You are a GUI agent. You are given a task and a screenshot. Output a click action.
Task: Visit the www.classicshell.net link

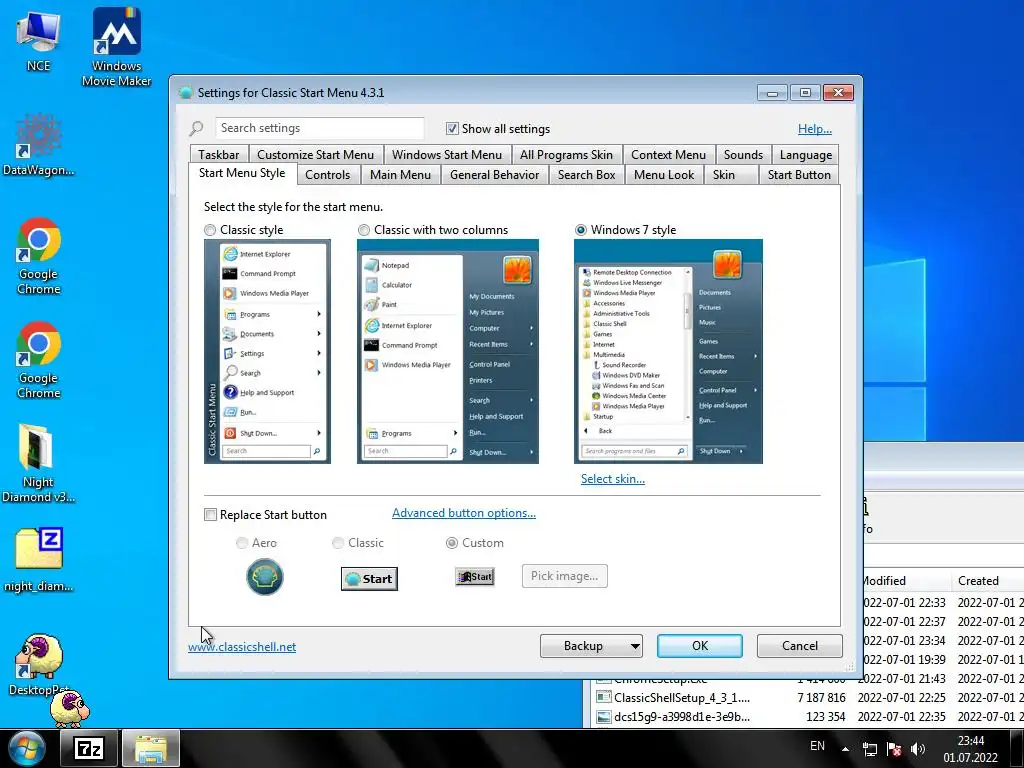coord(242,647)
